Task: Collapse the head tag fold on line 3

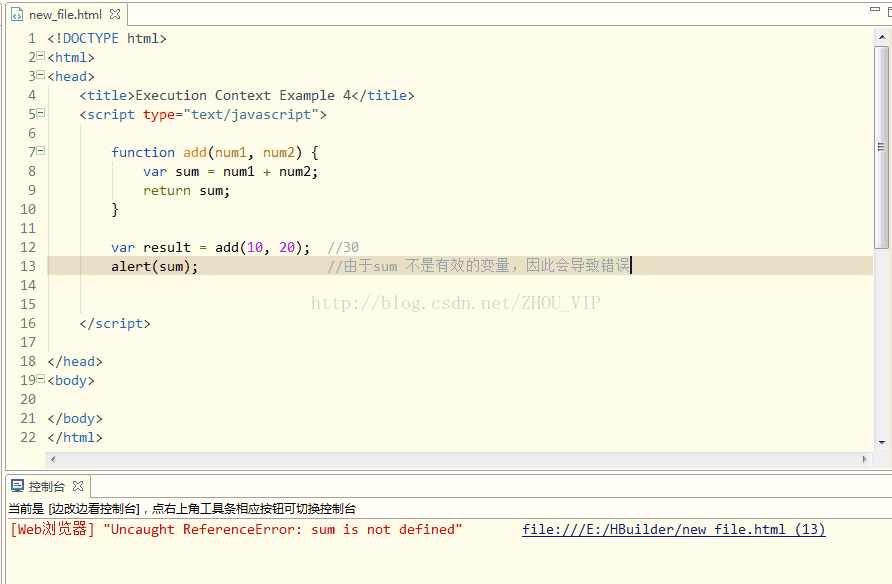Action: pos(40,74)
